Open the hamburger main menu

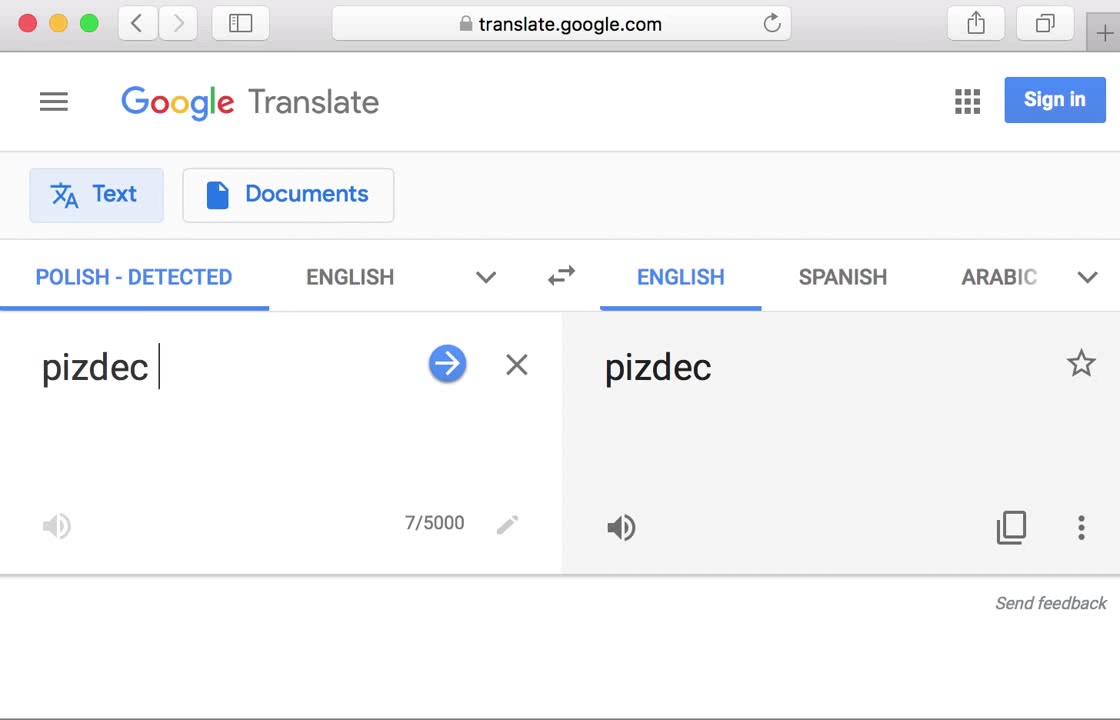54,101
